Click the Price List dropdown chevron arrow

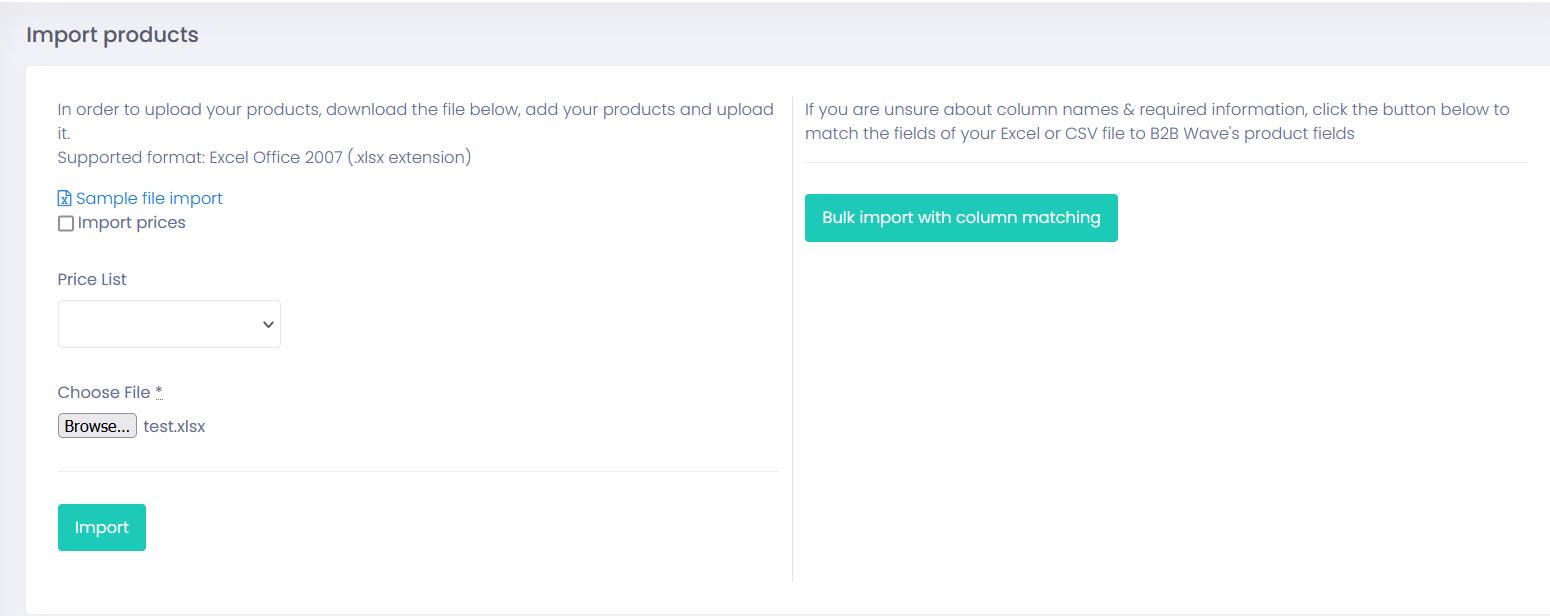[x=267, y=324]
